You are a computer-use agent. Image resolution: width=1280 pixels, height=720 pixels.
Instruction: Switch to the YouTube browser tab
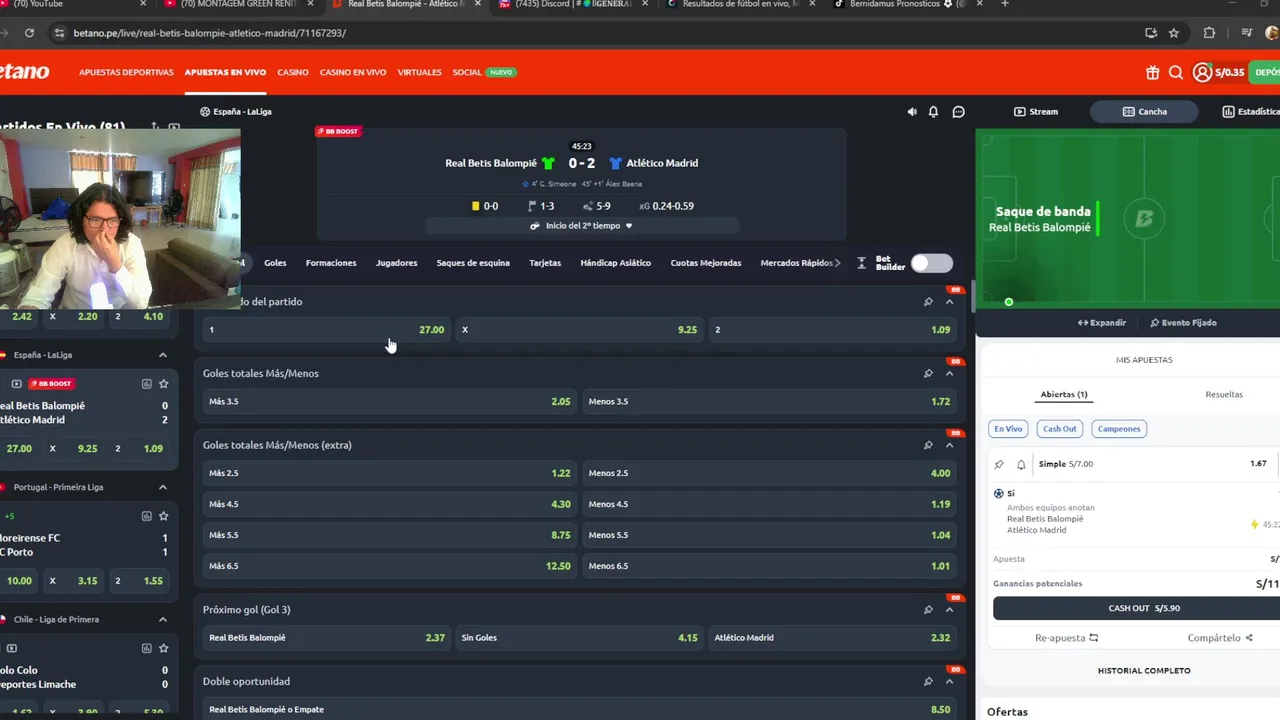pyautogui.click(x=38, y=4)
